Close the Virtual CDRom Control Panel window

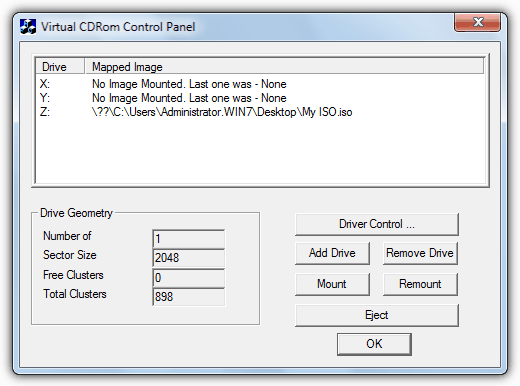click(477, 22)
